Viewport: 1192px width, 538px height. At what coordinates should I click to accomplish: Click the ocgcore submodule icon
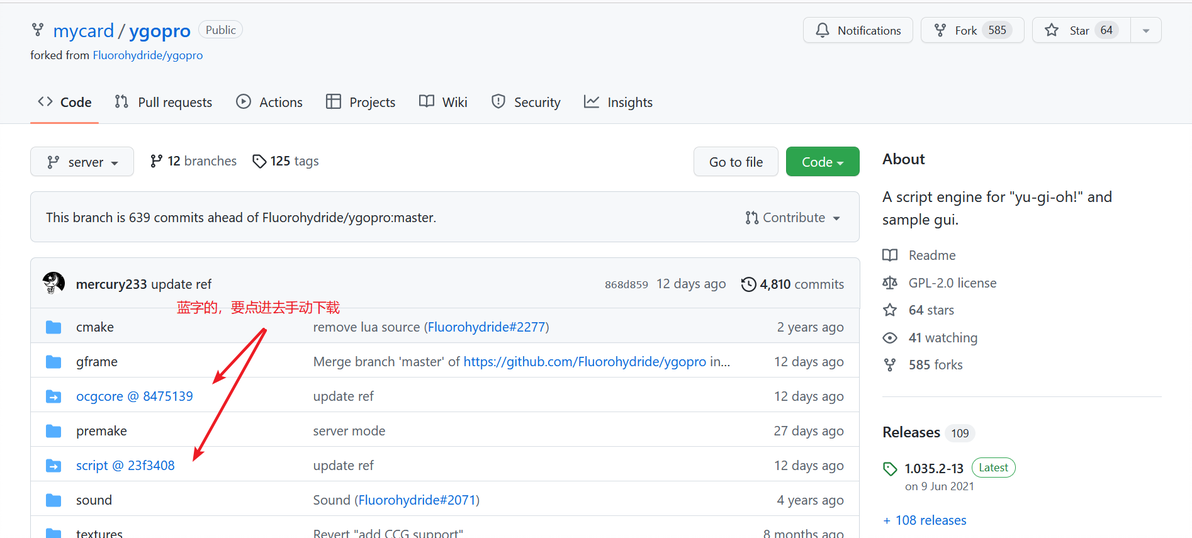tap(54, 397)
